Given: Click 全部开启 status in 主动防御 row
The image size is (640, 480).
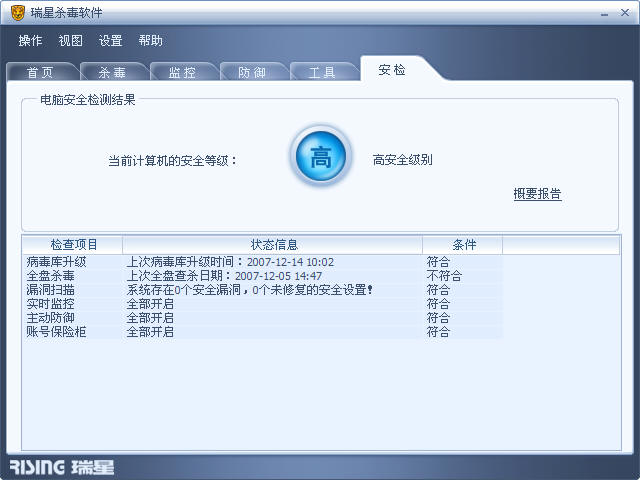Looking at the screenshot, I should pyautogui.click(x=150, y=318).
